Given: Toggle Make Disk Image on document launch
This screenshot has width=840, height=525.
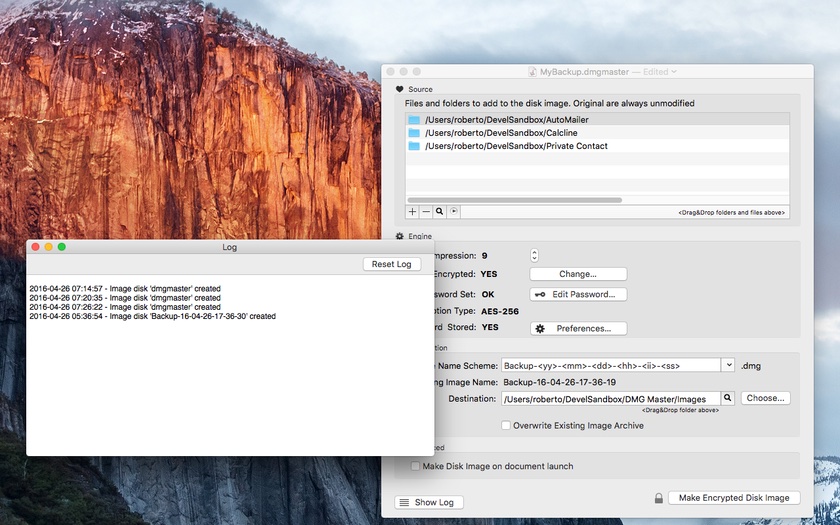Looking at the screenshot, I should click(x=416, y=466).
